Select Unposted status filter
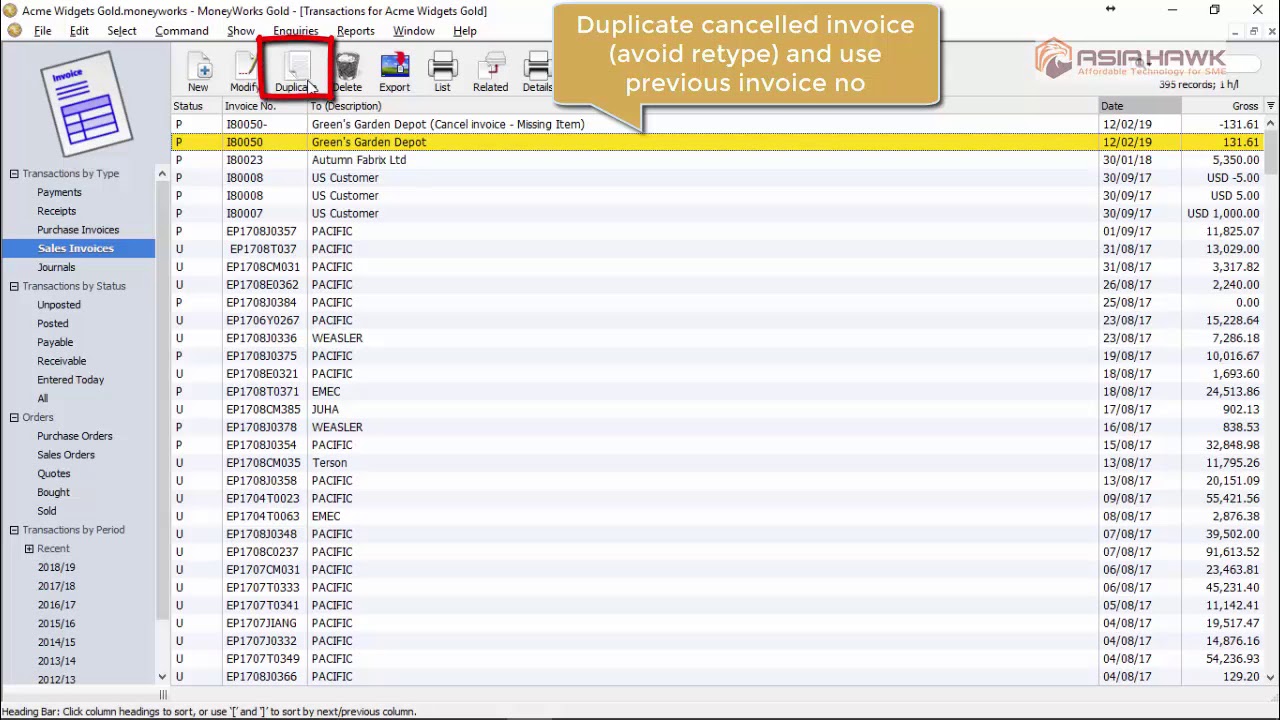This screenshot has width=1280, height=720. tap(59, 305)
